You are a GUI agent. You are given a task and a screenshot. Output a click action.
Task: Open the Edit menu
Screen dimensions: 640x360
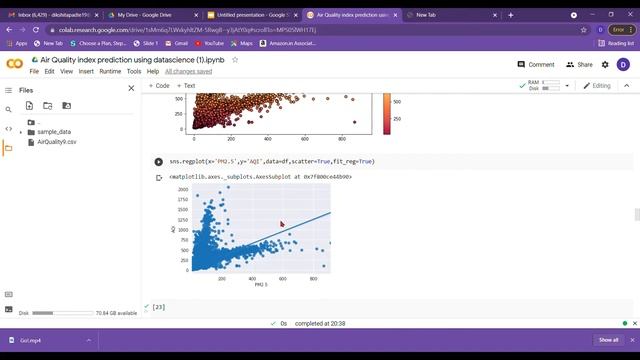[49, 71]
